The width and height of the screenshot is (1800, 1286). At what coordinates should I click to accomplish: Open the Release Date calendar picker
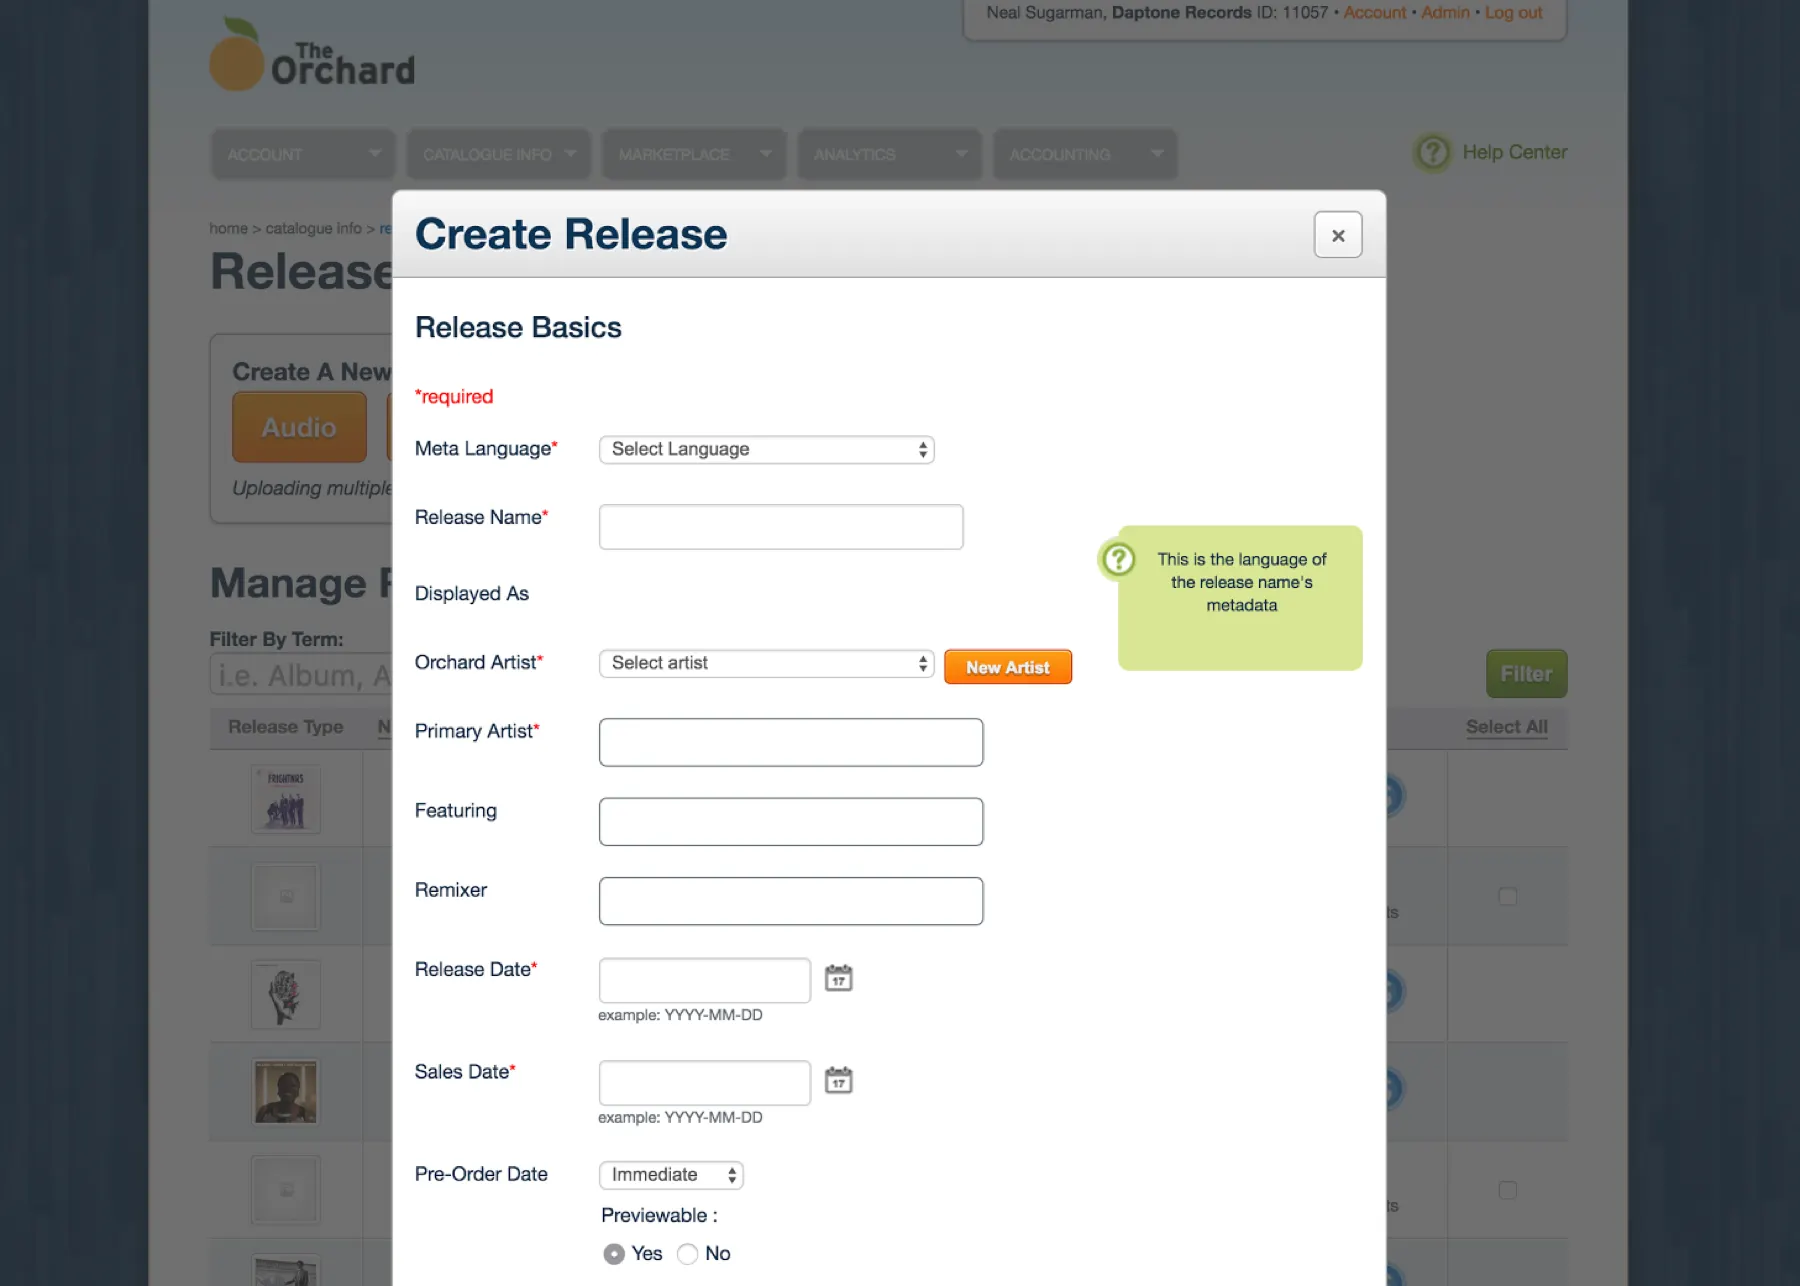[x=838, y=978]
